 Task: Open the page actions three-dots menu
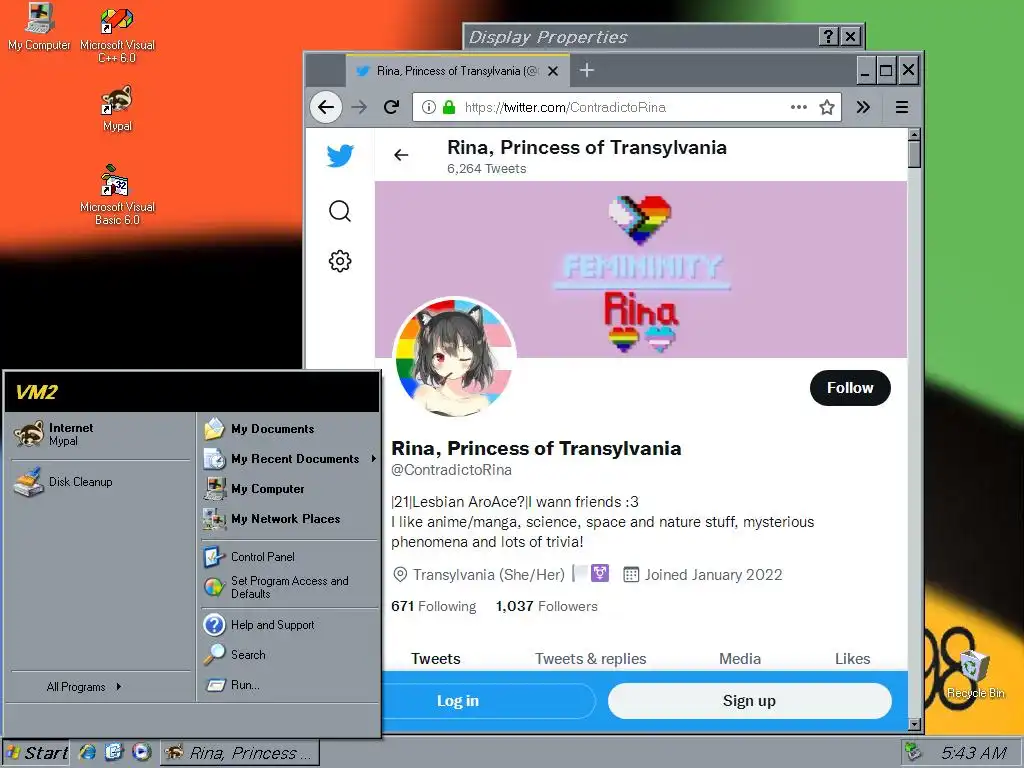pos(799,107)
